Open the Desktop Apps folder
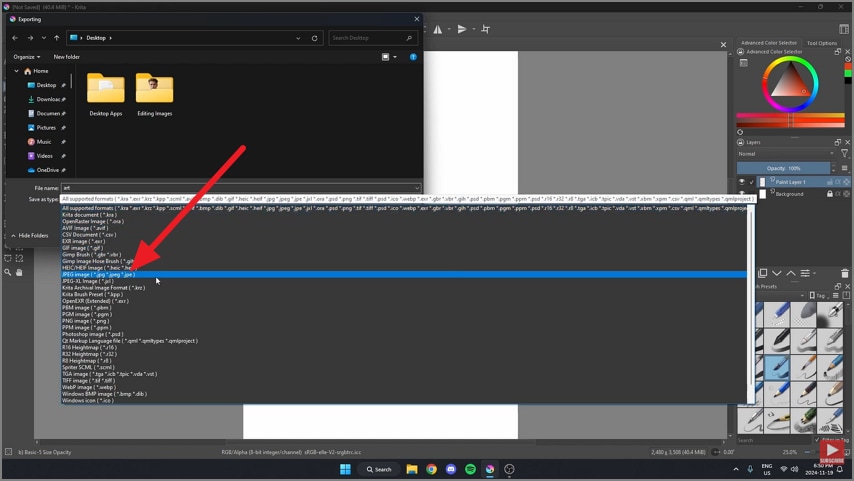Viewport: 854px width, 481px height. (106, 94)
